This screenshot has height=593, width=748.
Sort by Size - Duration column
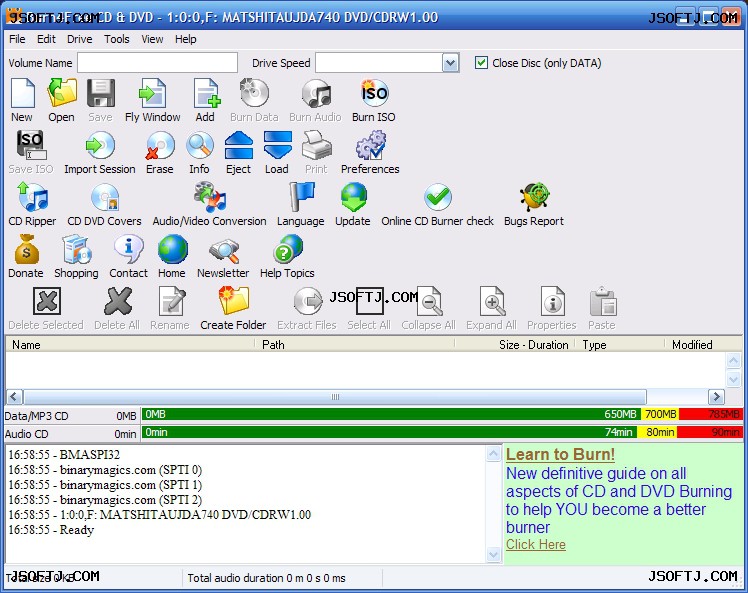[x=515, y=344]
